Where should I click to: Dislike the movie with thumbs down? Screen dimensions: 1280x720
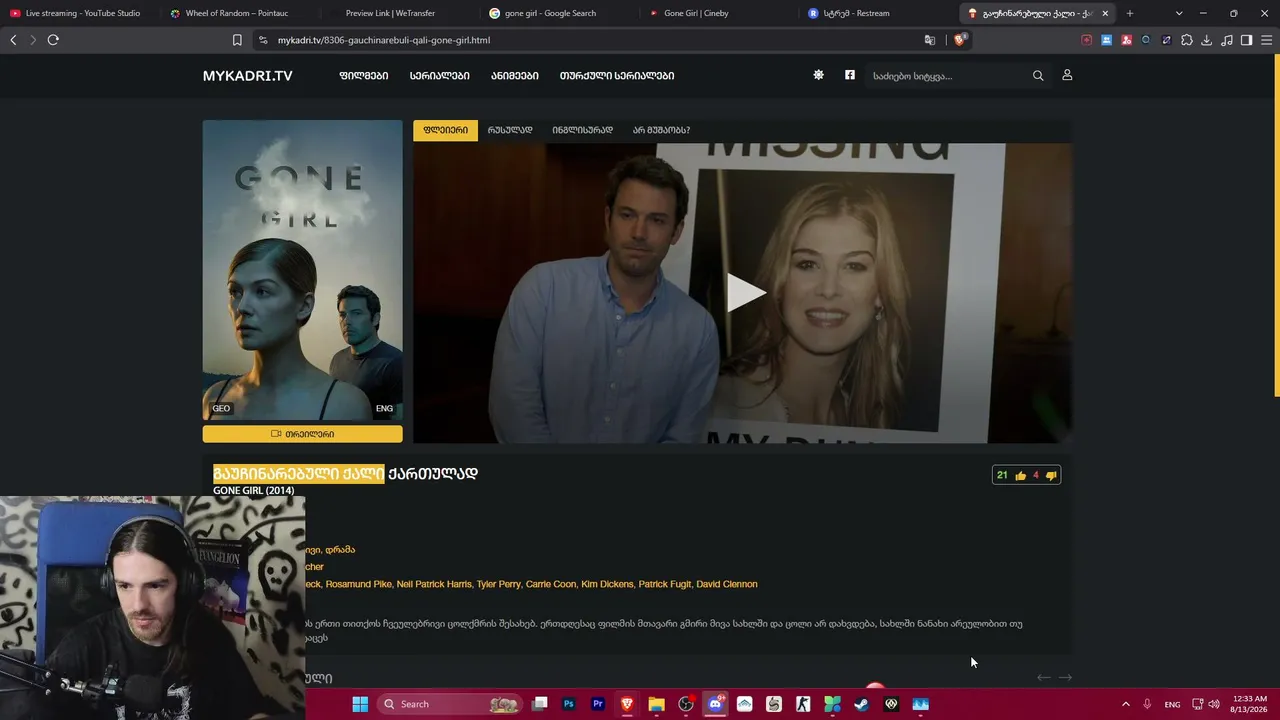click(x=1051, y=476)
